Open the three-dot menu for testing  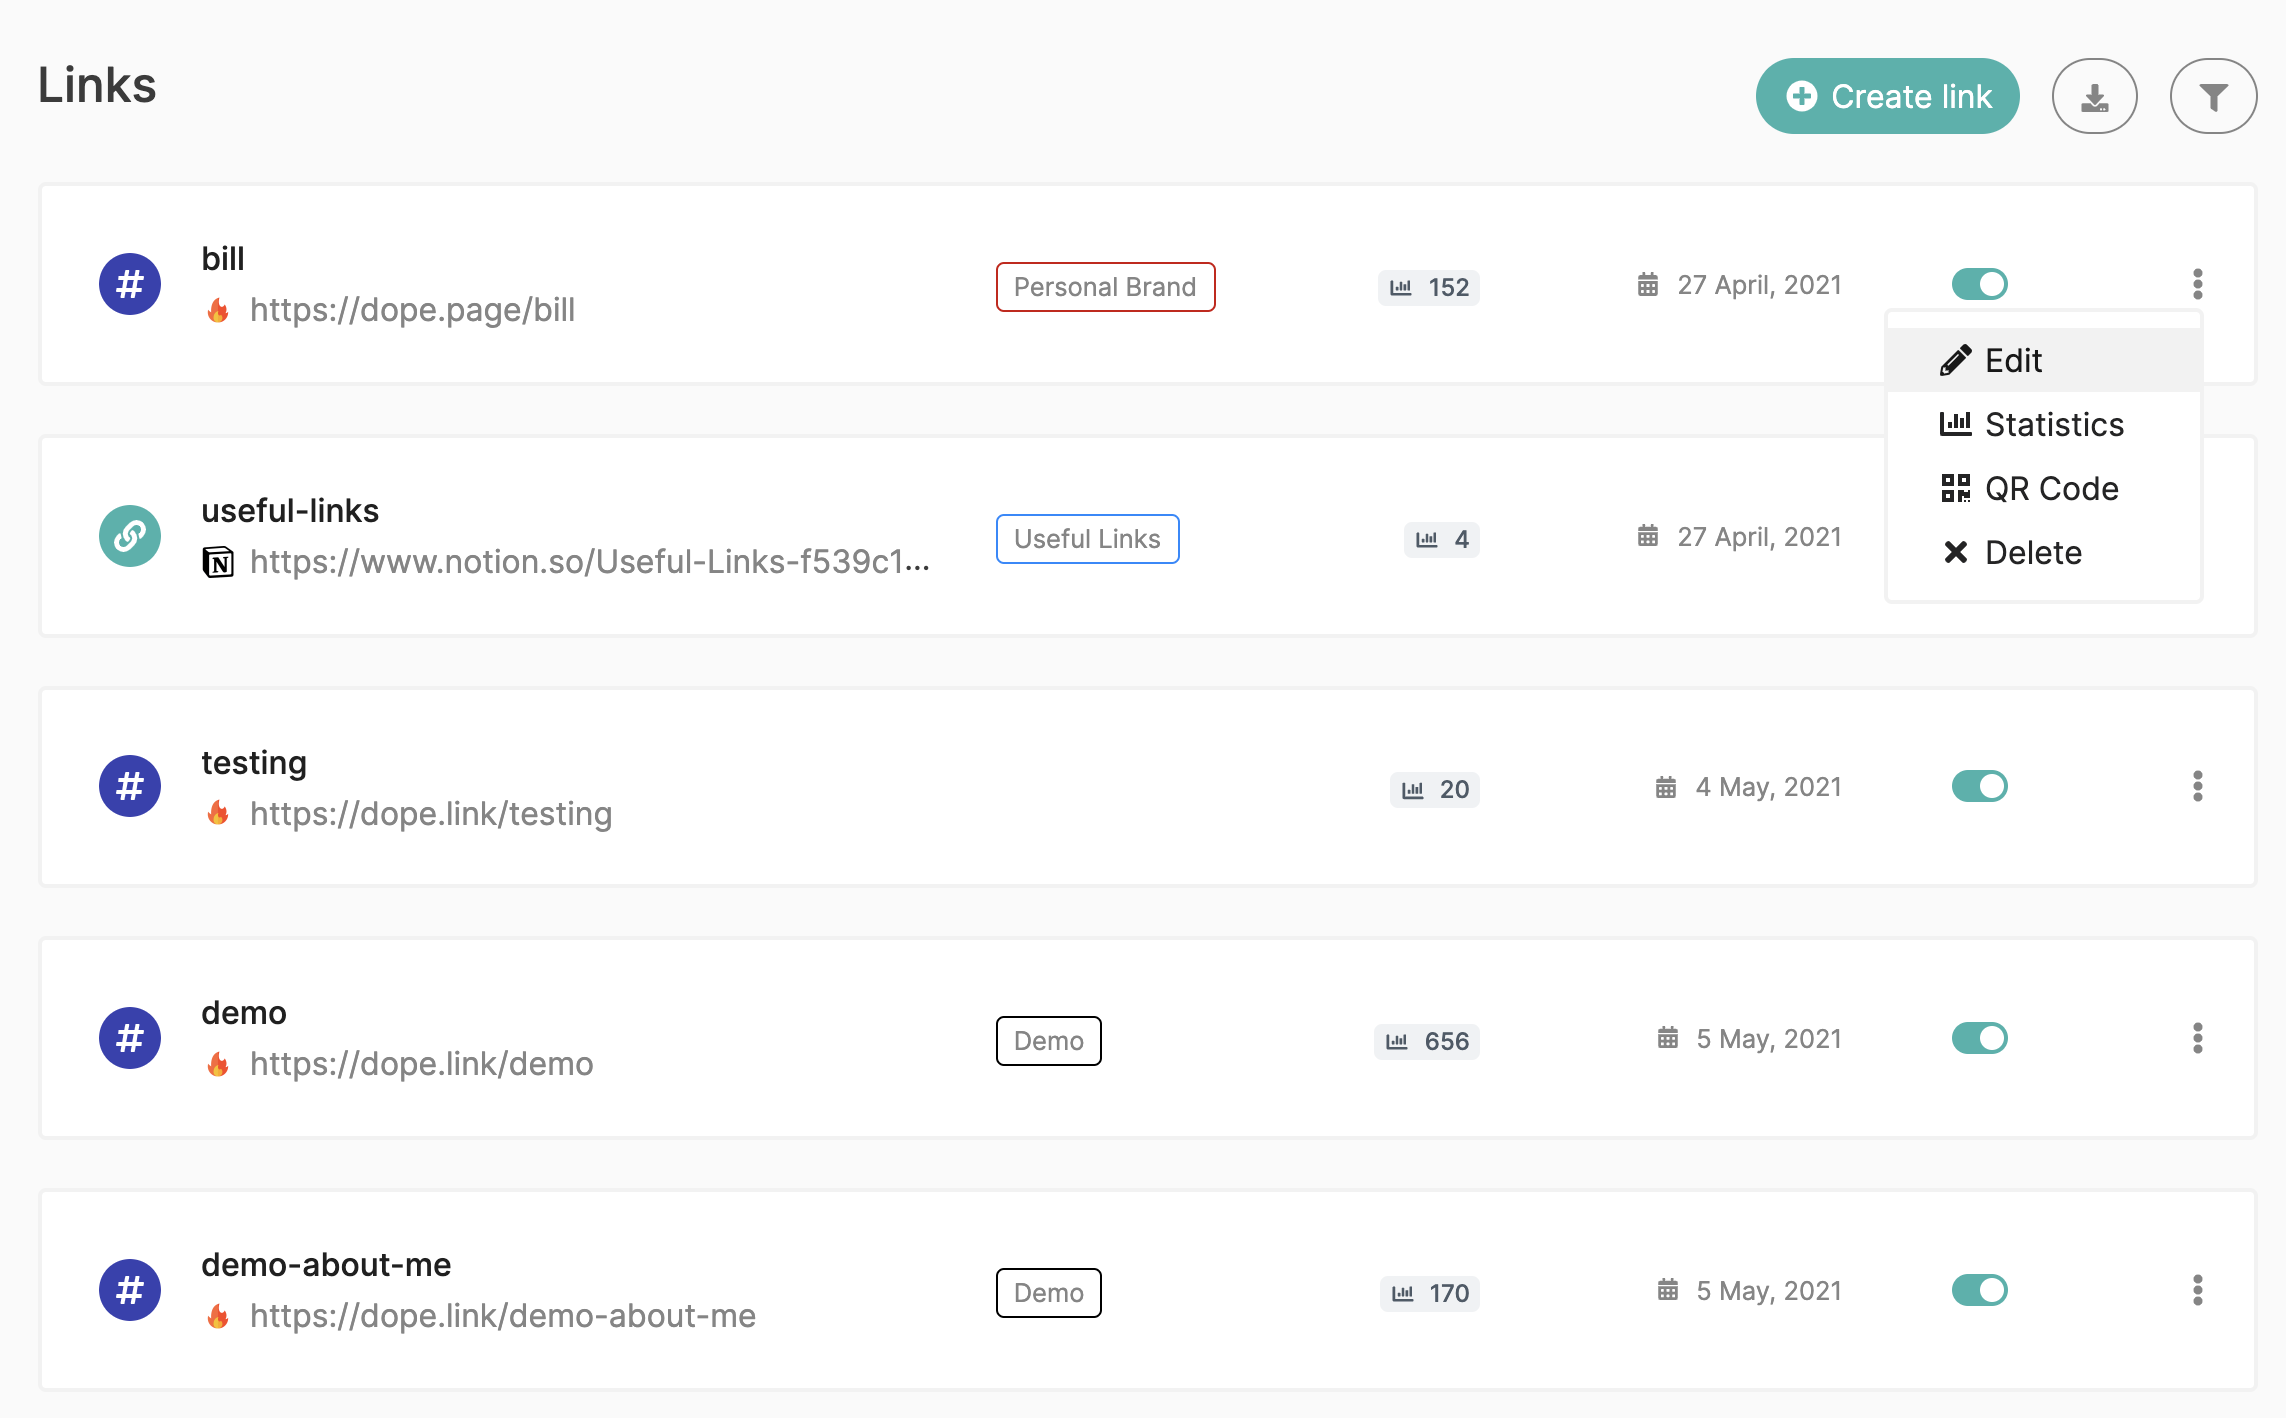point(2198,786)
